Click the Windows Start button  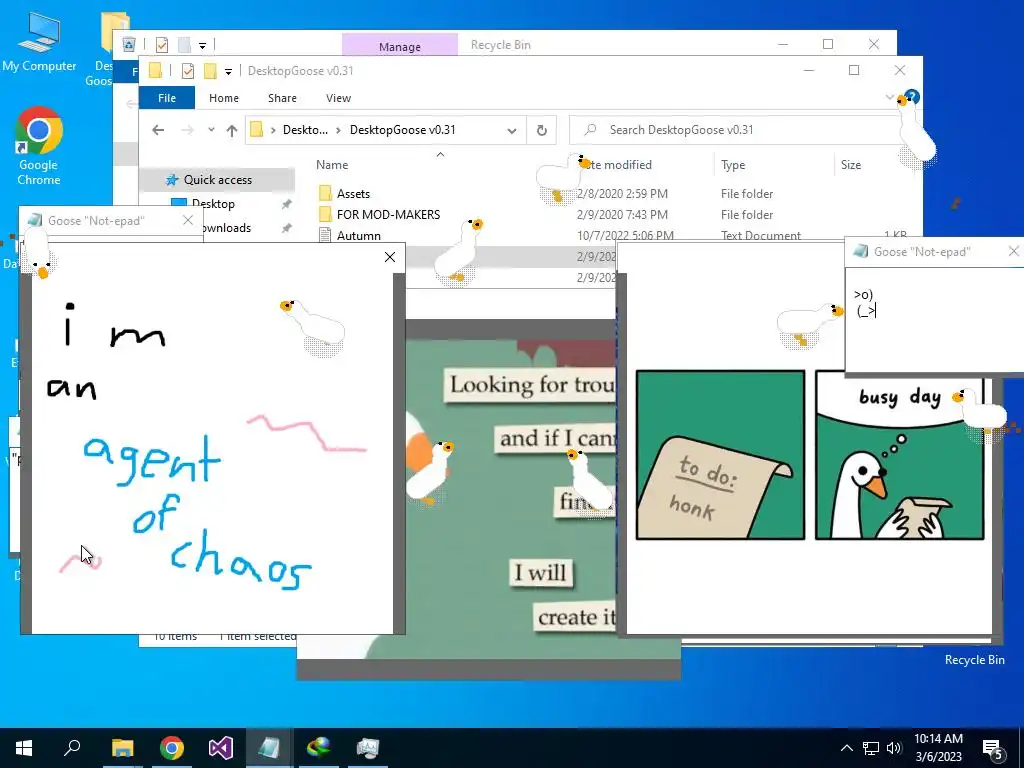click(24, 748)
